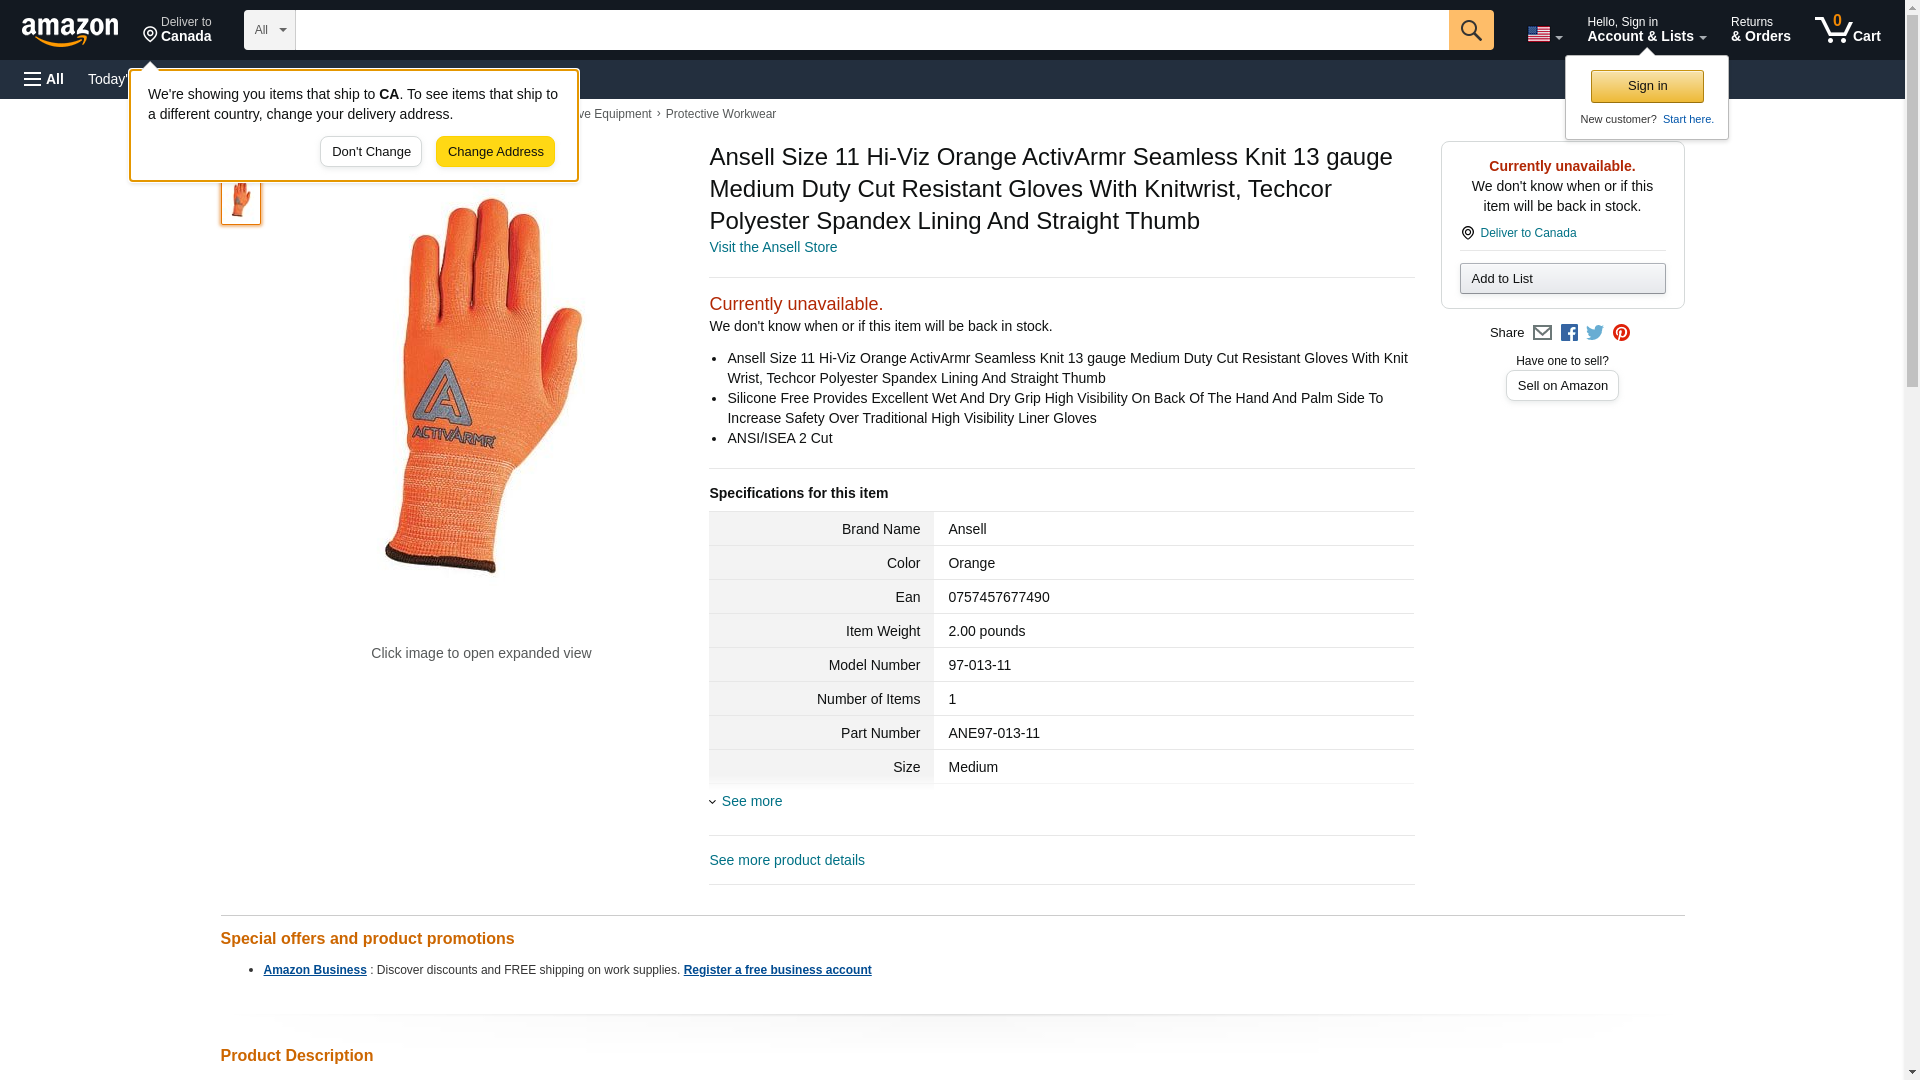The height and width of the screenshot is (1080, 1920).
Task: Visit the Ansell Store link
Action: tap(773, 247)
